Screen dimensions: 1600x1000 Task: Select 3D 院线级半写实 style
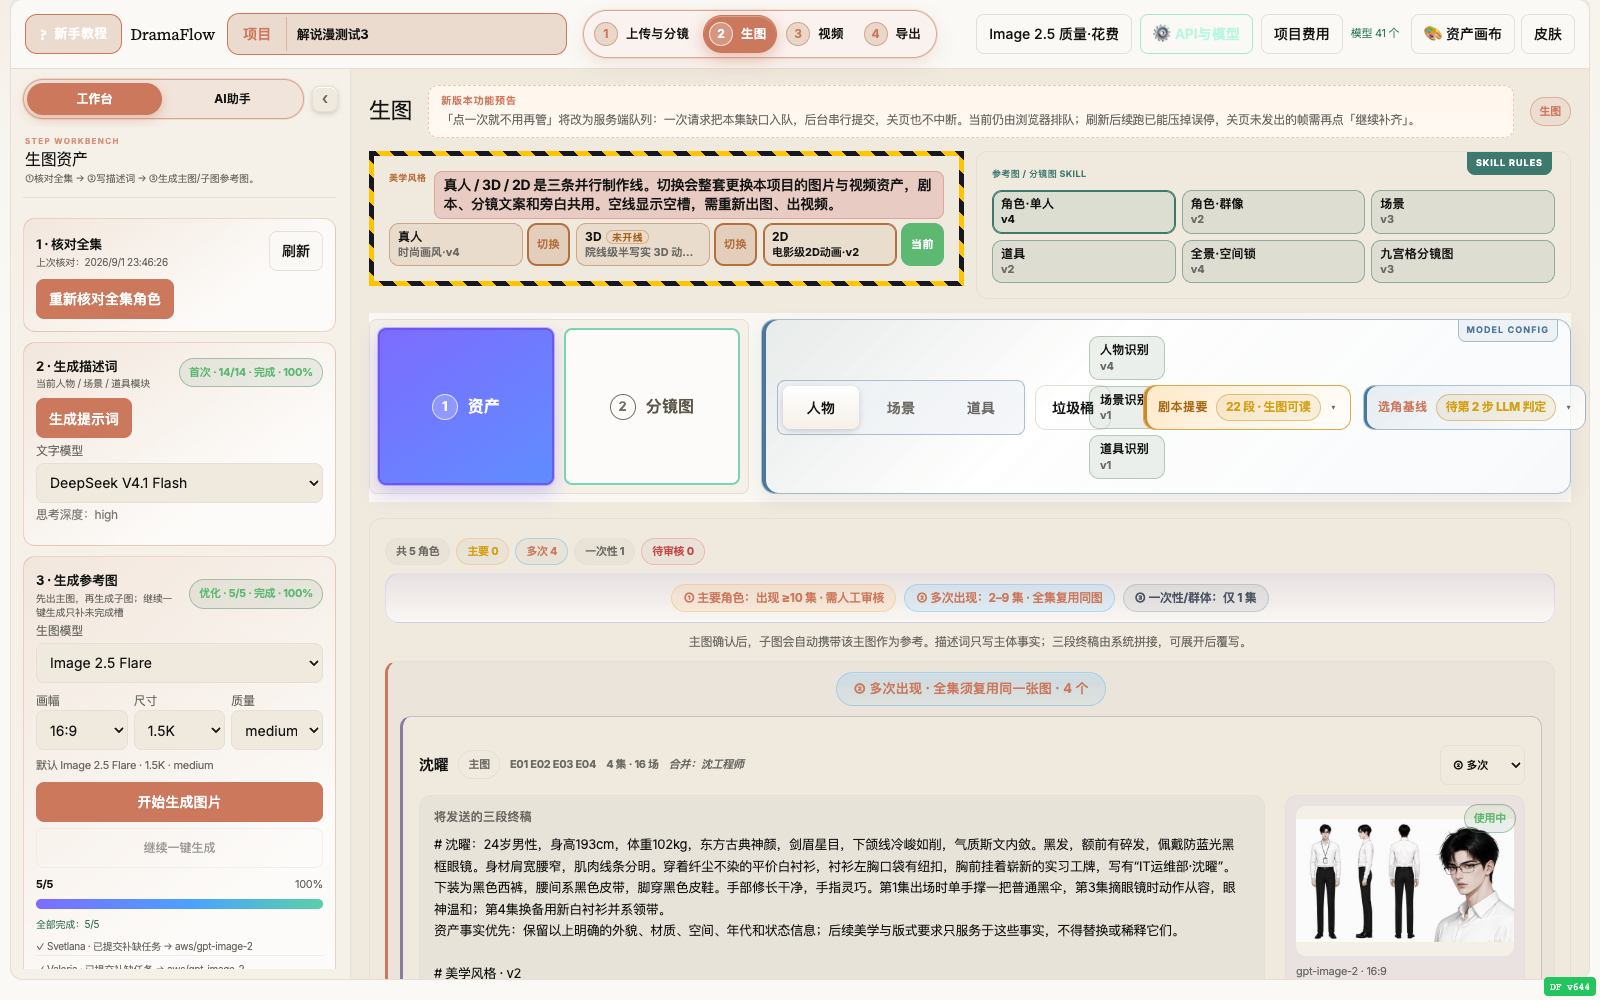(643, 244)
